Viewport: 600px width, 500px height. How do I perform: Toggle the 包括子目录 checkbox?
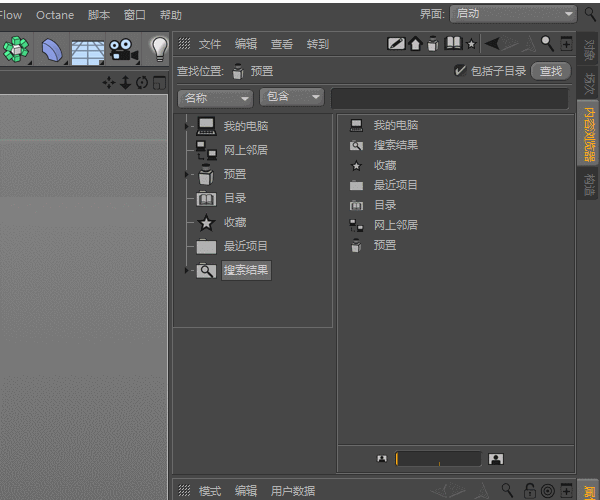coord(460,70)
